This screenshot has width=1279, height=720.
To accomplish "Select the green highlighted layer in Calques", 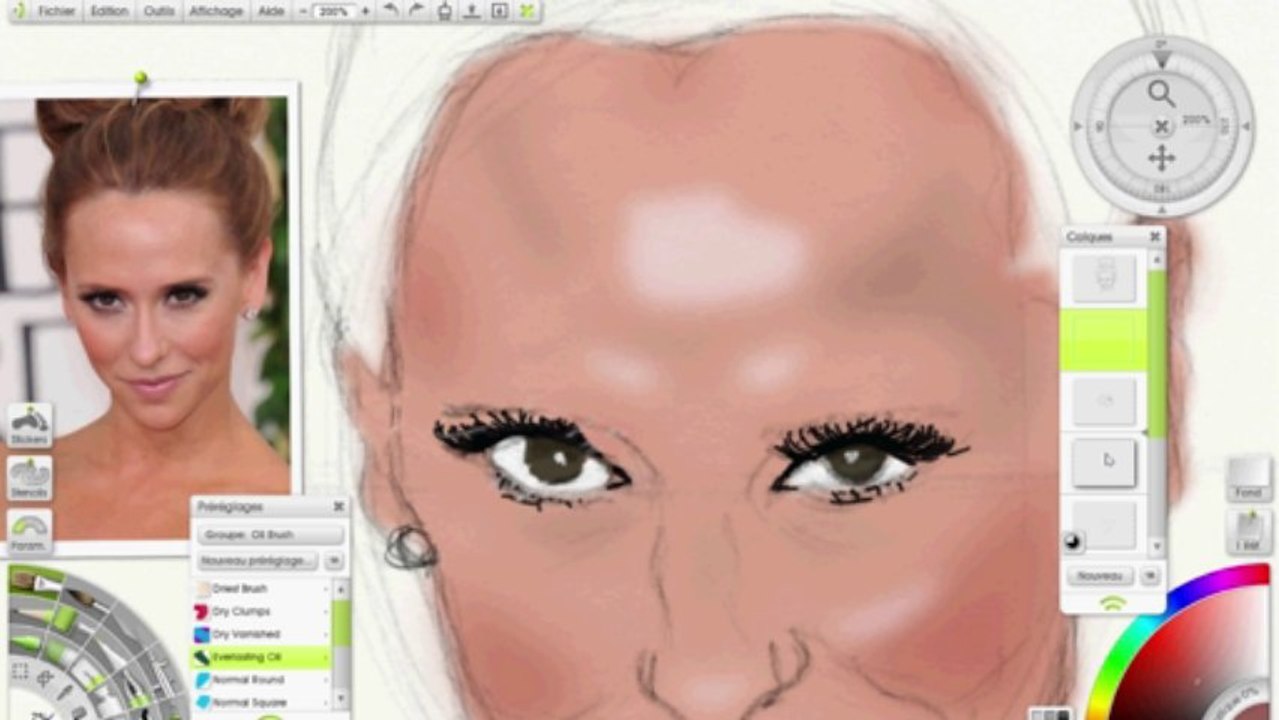I will (1104, 339).
